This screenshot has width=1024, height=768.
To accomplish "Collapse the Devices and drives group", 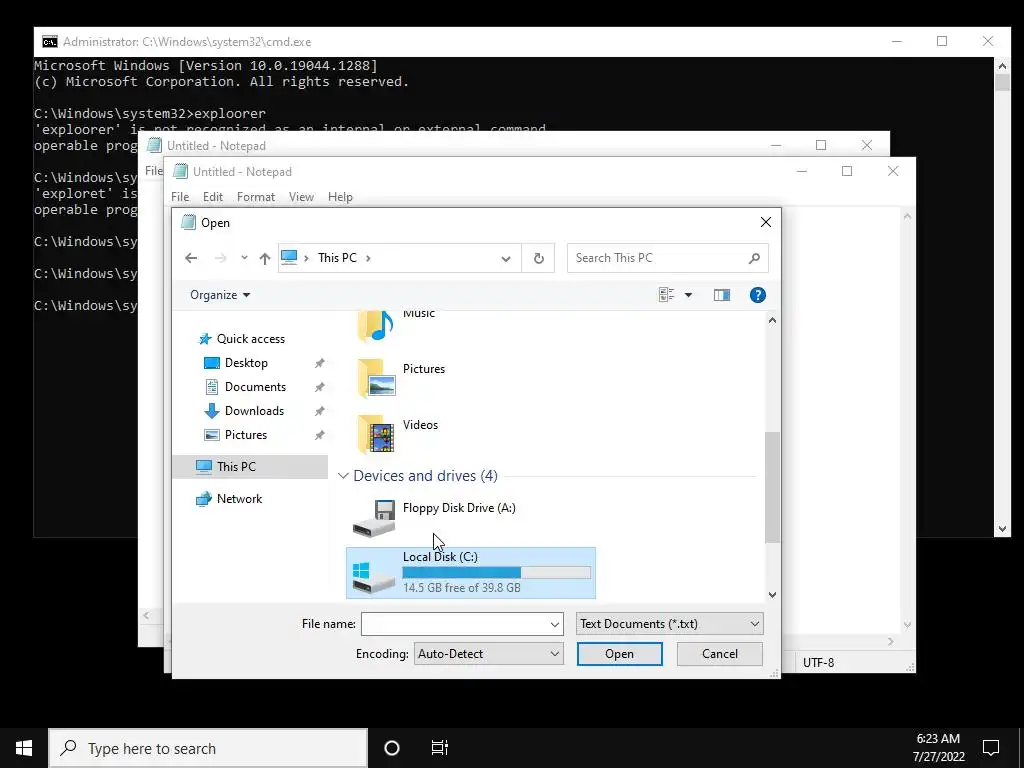I will [343, 476].
